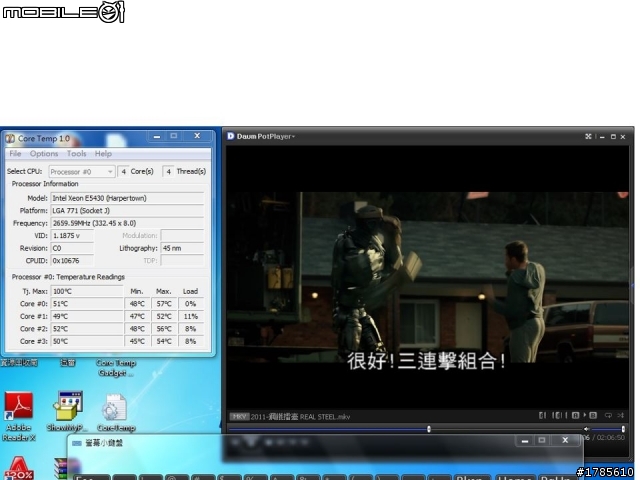Screen dimensions: 640x480
Task: Click Core #1 load value 11%
Action: (191, 316)
